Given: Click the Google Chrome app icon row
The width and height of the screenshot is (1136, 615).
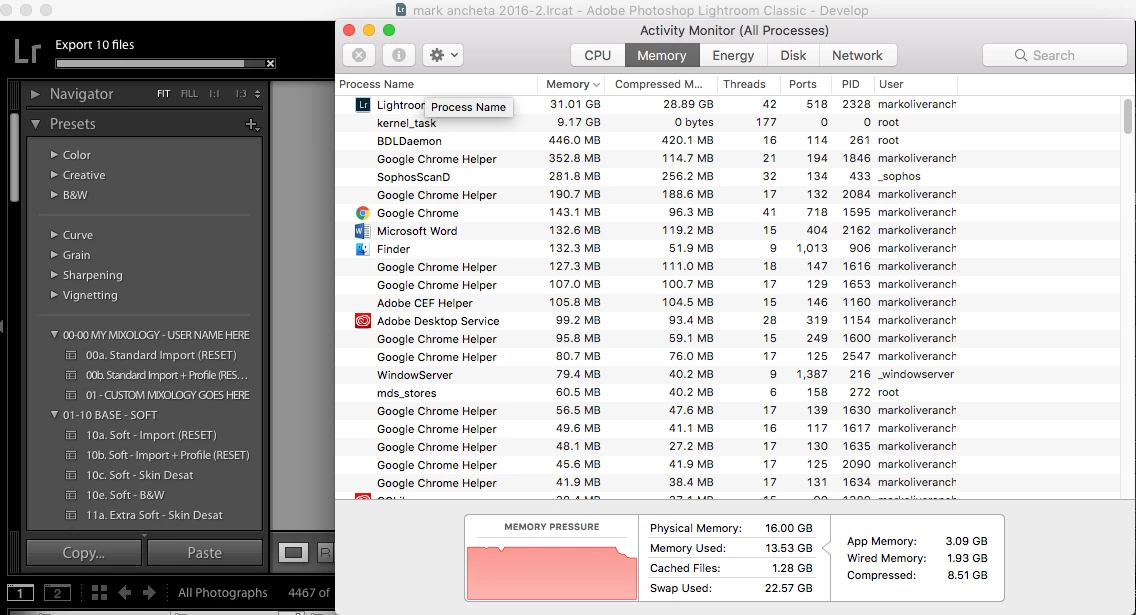Looking at the screenshot, I should point(363,213).
